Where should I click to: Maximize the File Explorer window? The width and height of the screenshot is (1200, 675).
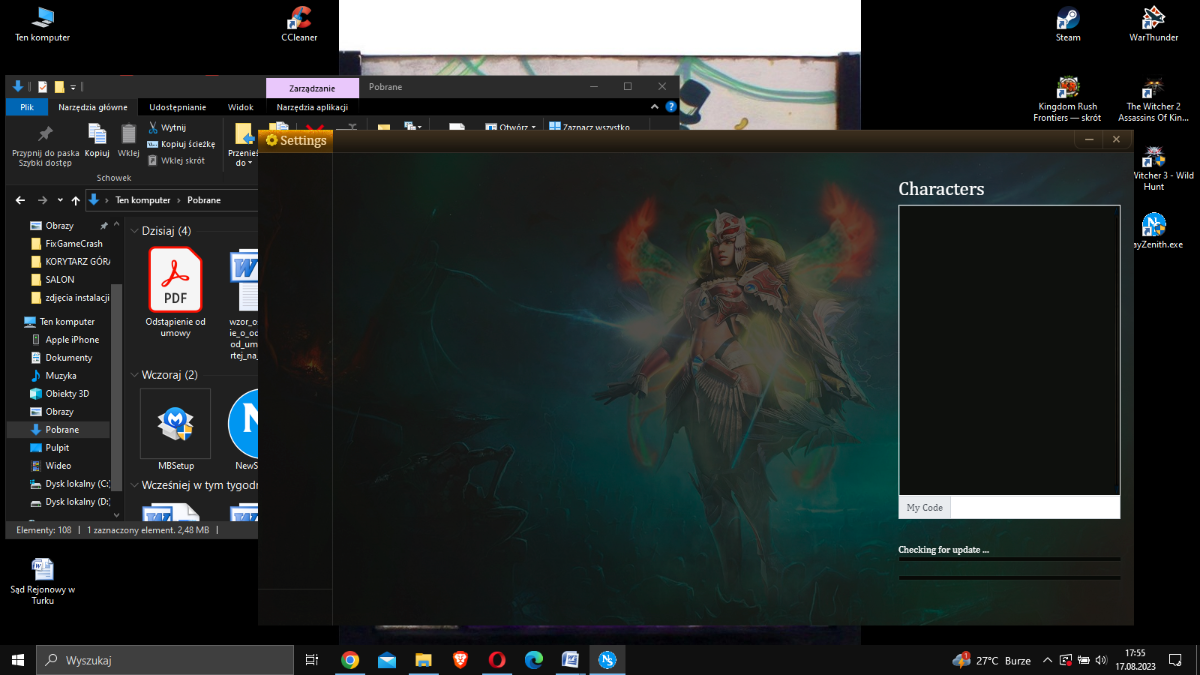tap(628, 87)
